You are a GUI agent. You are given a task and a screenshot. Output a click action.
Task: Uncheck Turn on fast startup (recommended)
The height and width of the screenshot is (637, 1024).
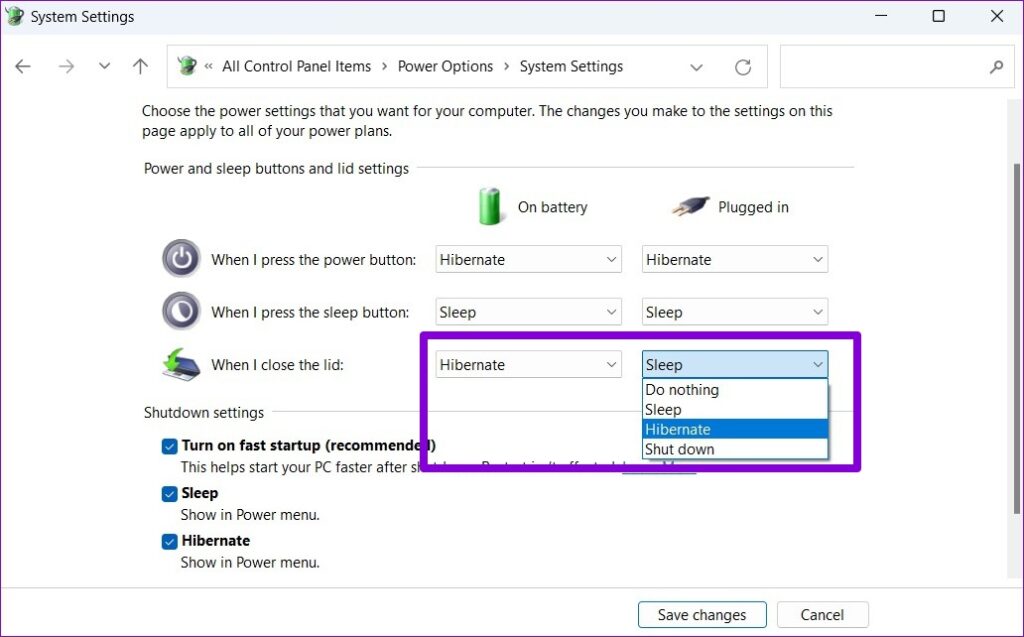[170, 445]
